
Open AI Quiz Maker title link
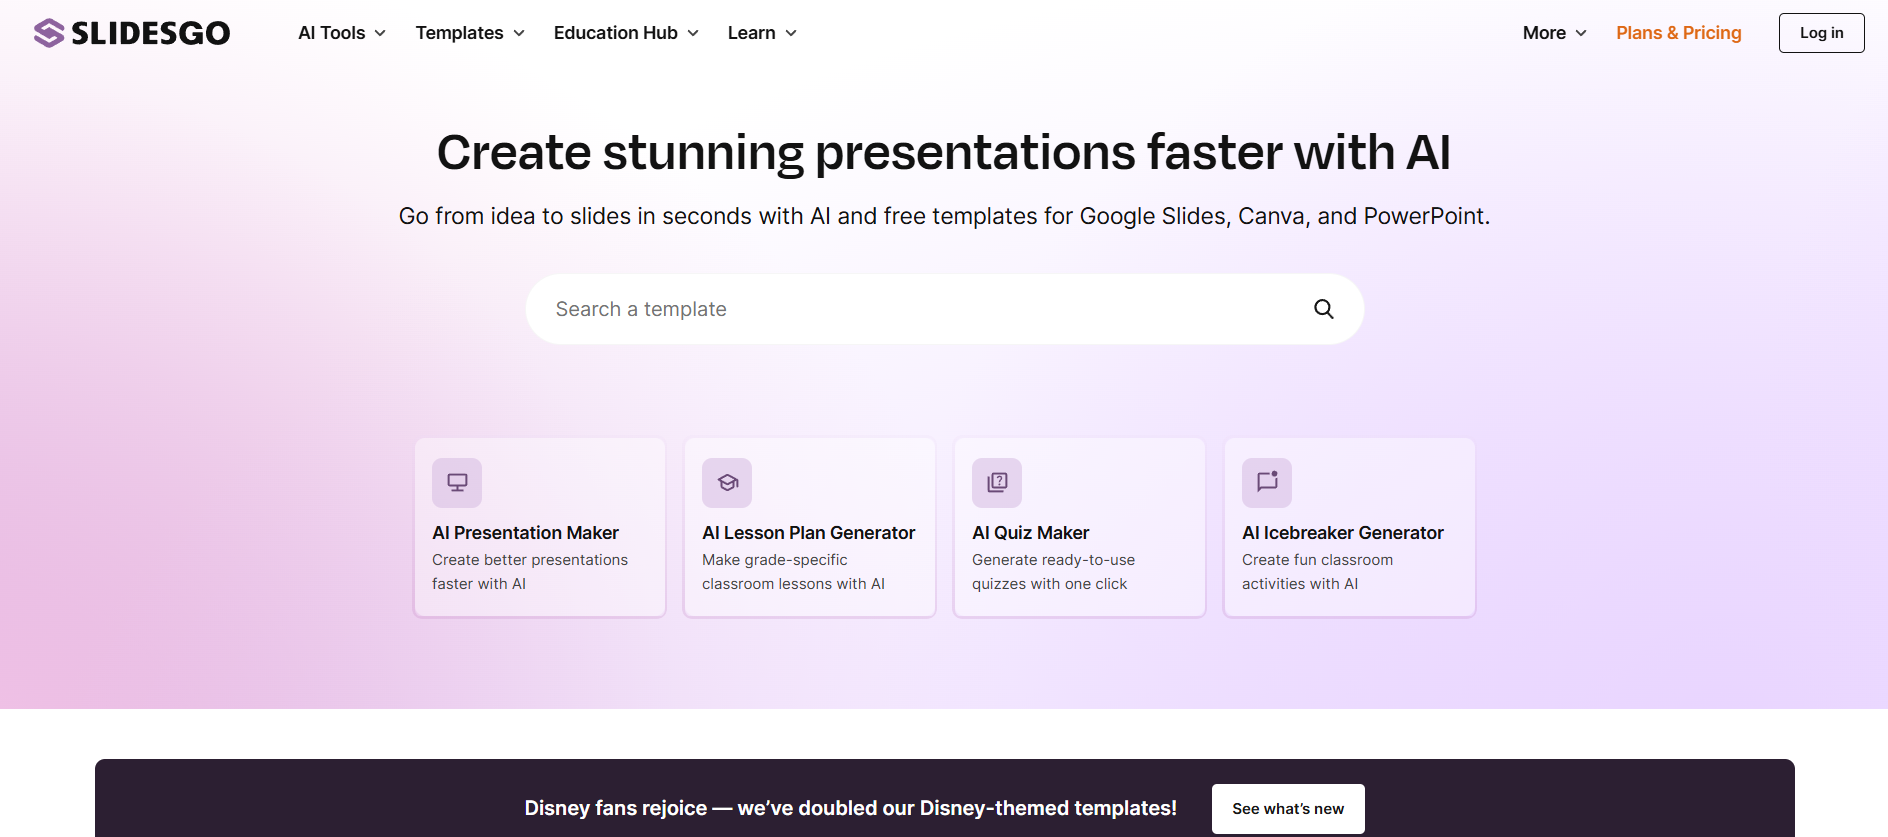1030,533
